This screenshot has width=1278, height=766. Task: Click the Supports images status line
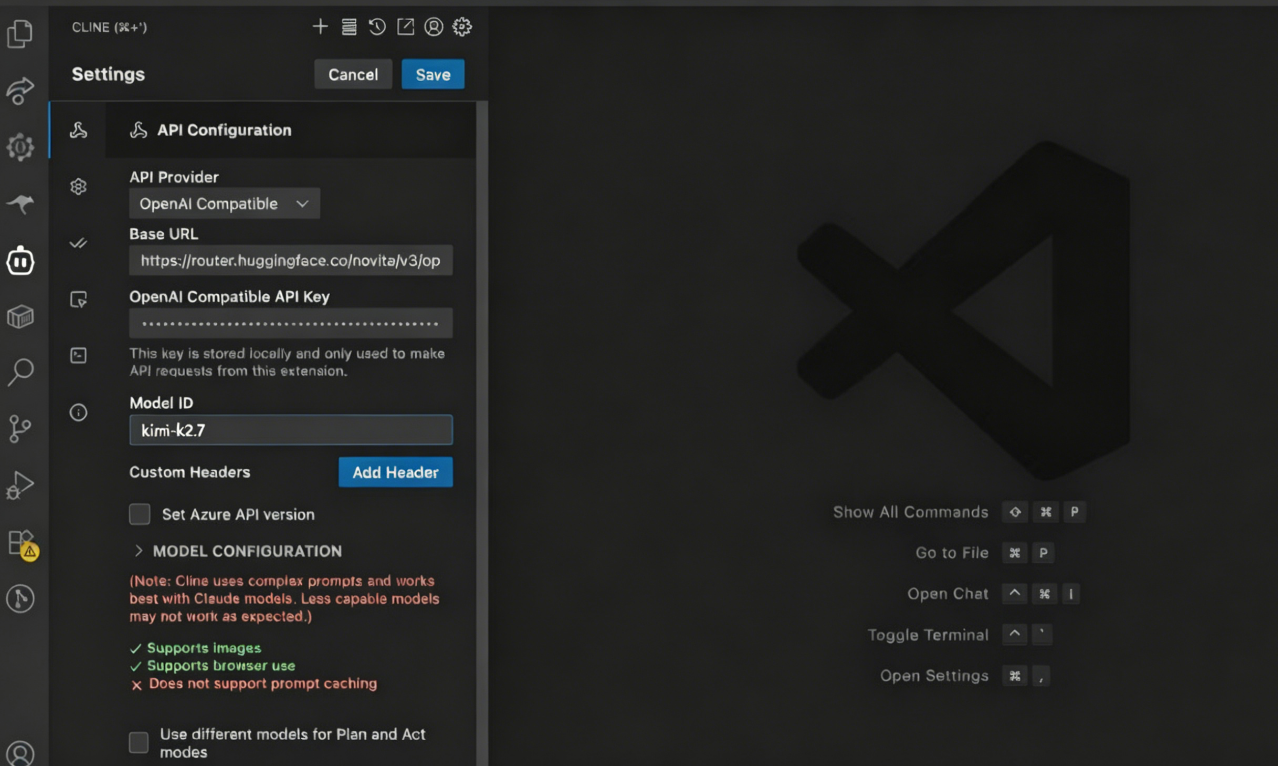coord(196,648)
